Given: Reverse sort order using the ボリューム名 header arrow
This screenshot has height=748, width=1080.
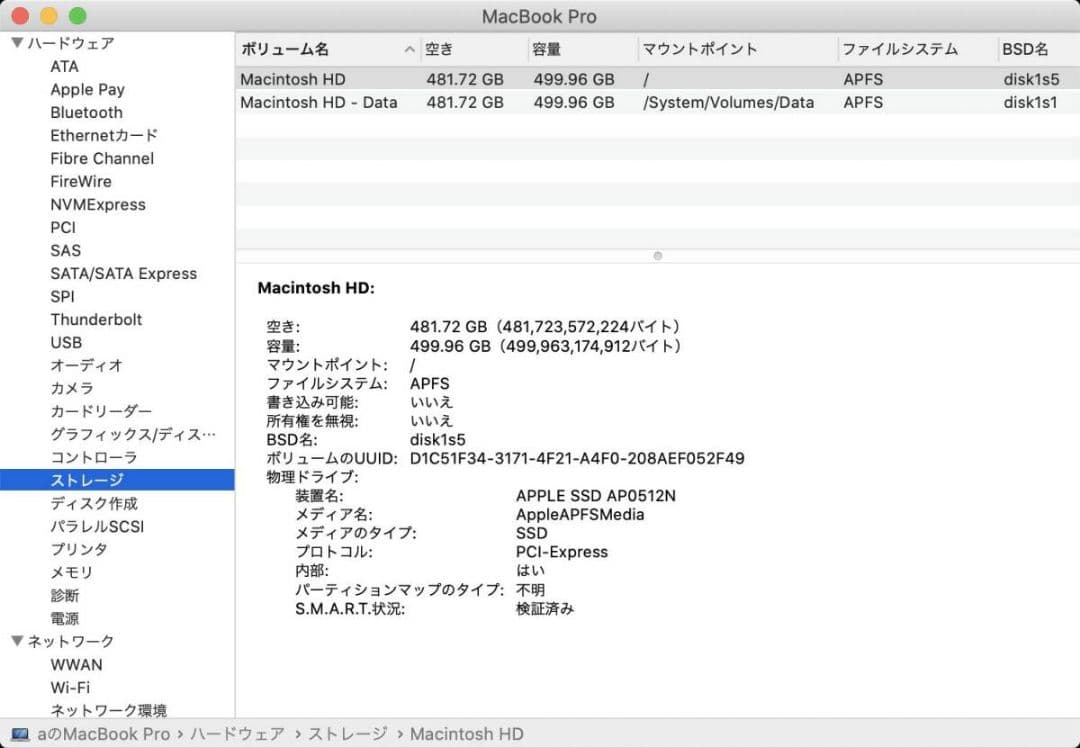Looking at the screenshot, I should [409, 48].
